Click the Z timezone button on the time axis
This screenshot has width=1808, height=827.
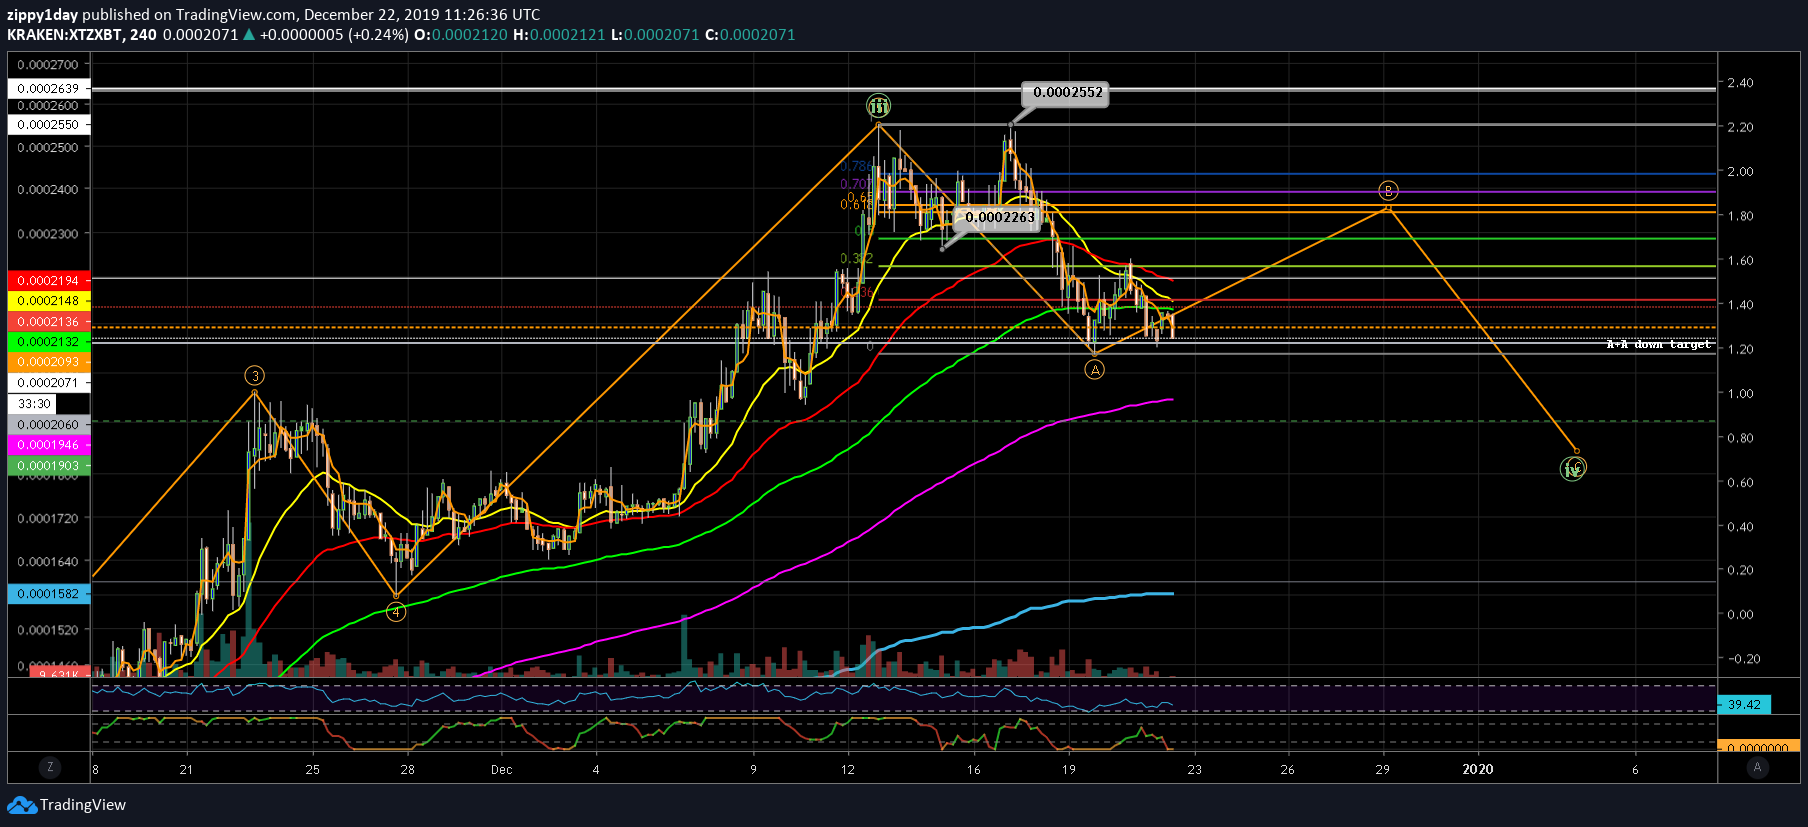50,768
